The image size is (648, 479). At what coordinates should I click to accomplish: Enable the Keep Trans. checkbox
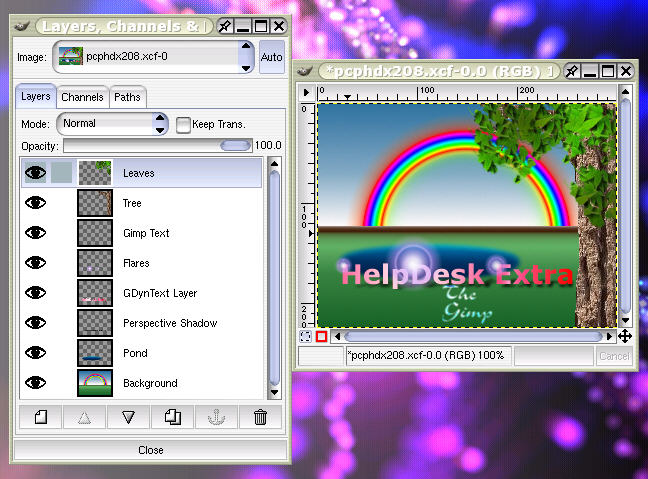(184, 125)
